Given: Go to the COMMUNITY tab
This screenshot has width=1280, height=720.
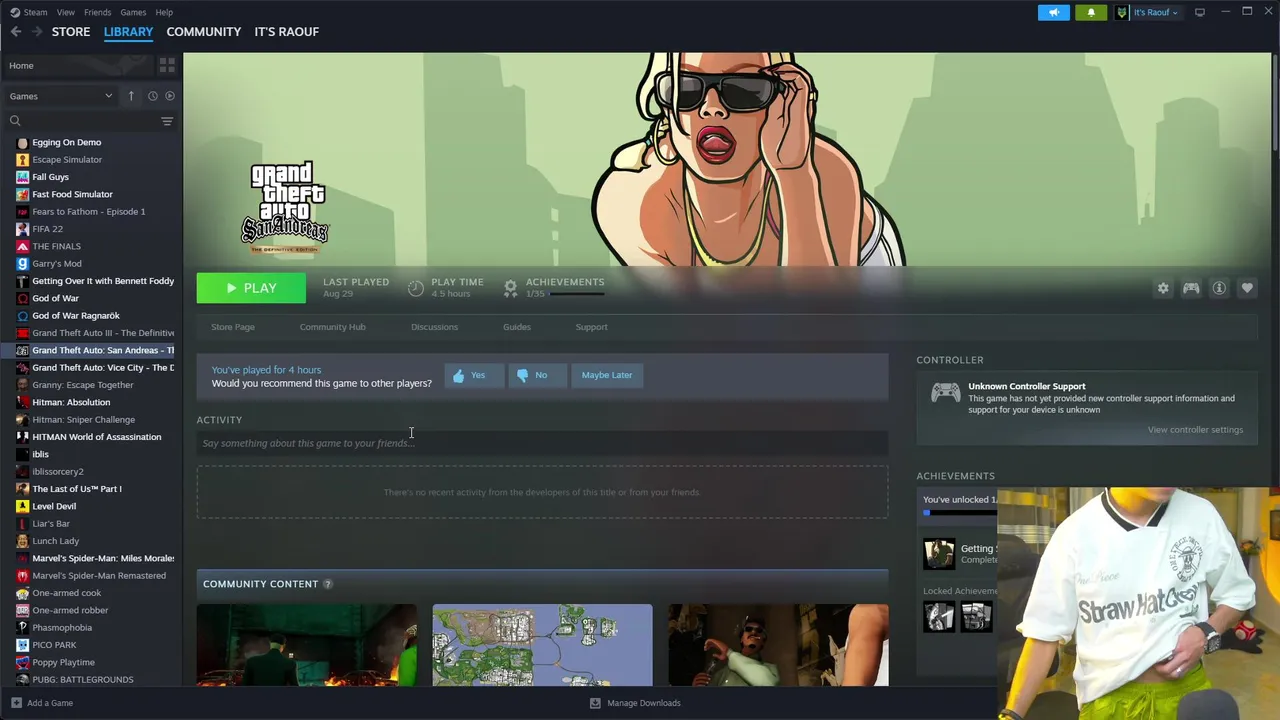Looking at the screenshot, I should click(204, 32).
